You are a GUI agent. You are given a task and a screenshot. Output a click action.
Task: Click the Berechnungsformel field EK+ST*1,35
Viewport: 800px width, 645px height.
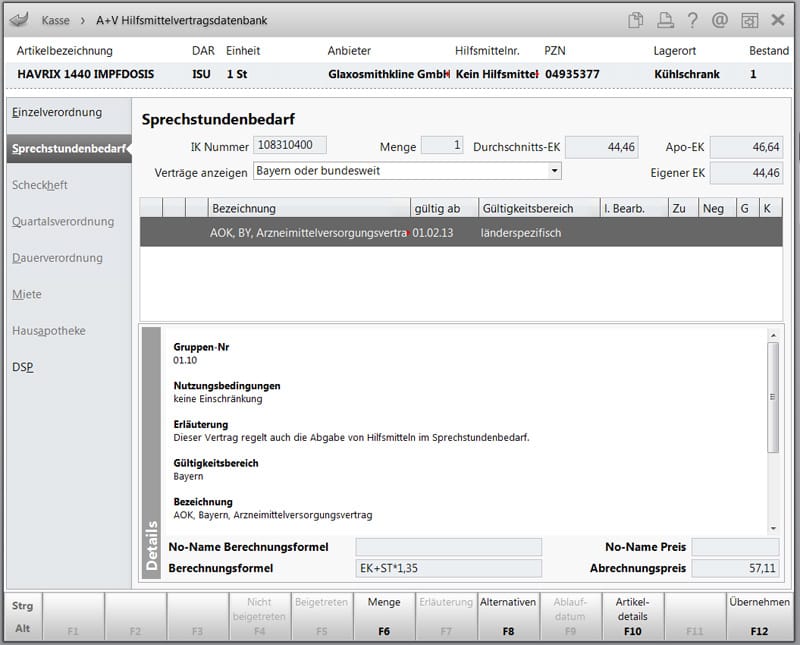click(x=448, y=568)
